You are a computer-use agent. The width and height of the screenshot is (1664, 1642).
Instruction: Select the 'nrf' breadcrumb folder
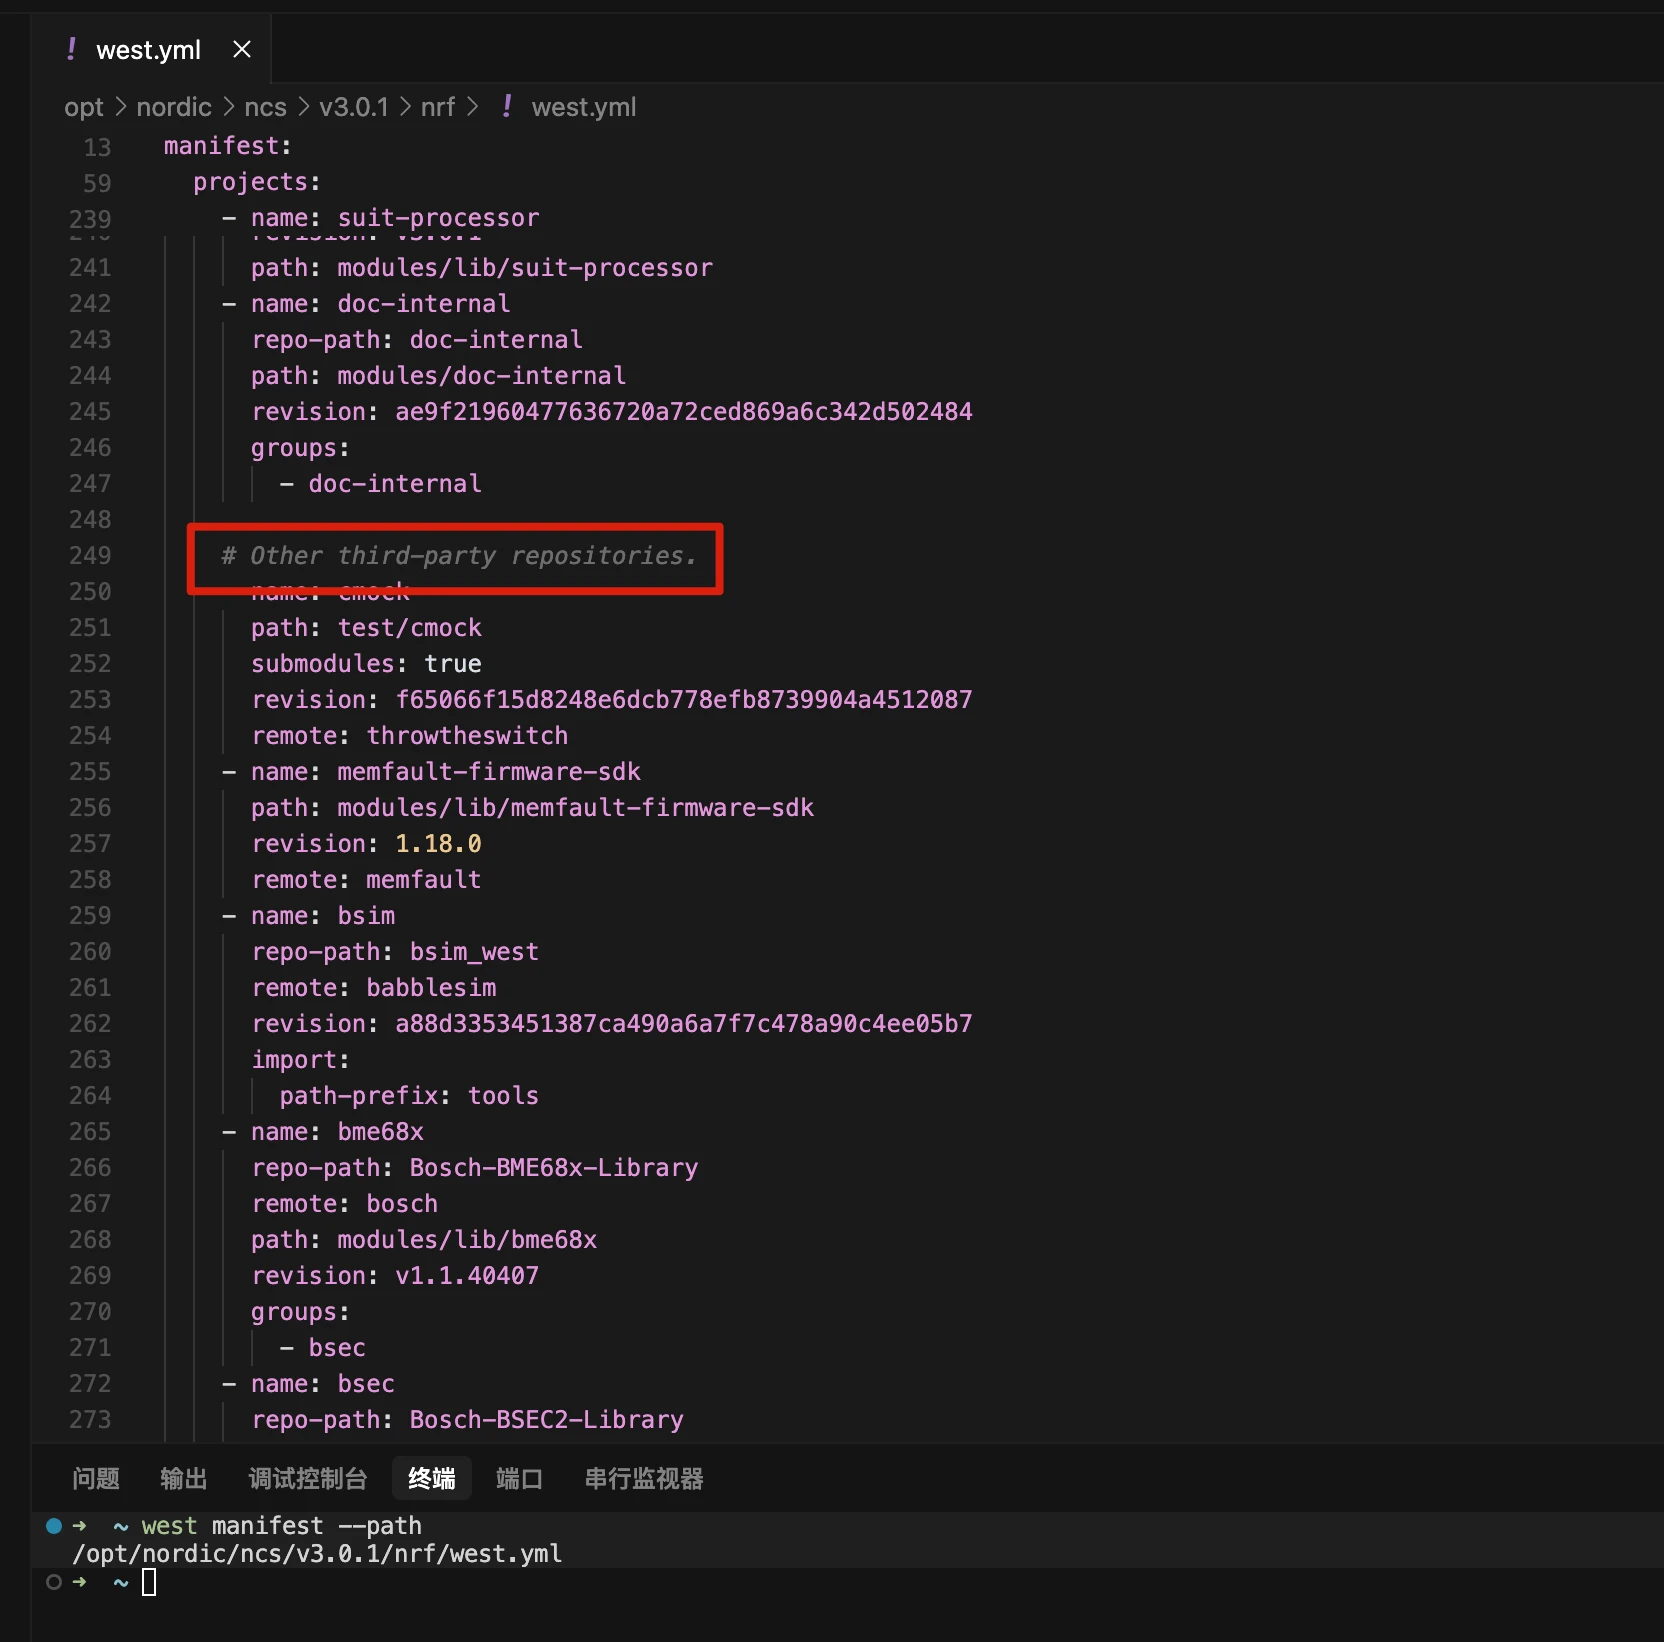point(437,107)
